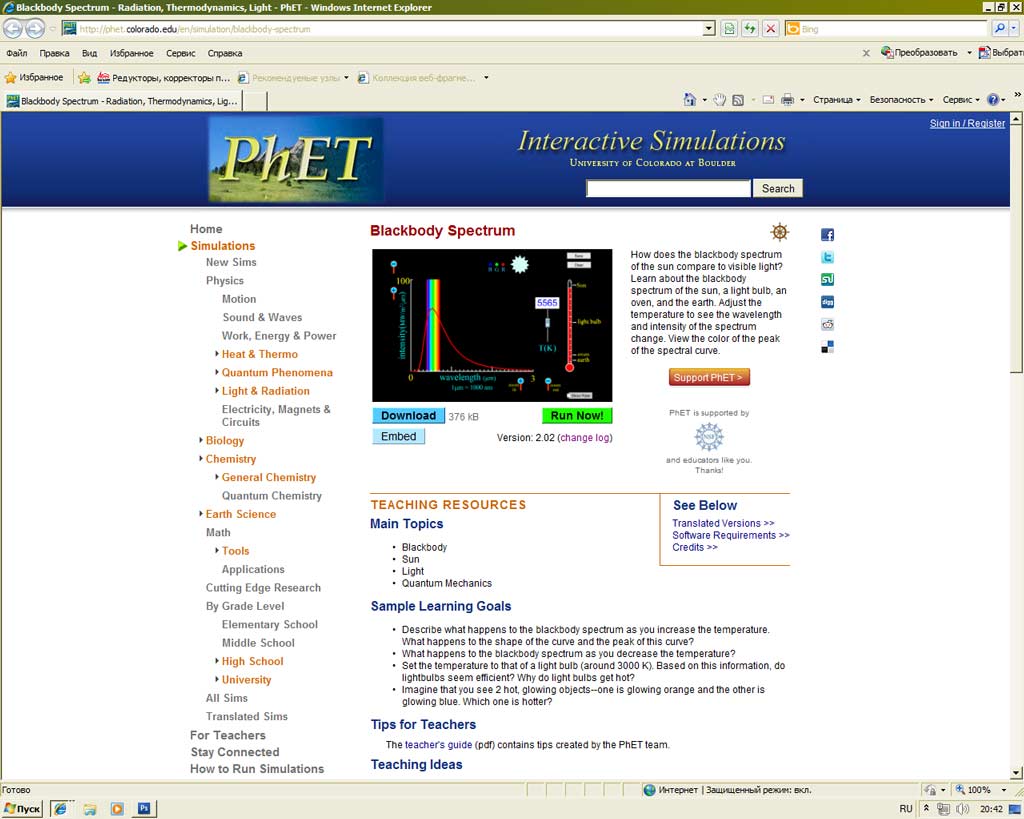Click the Help question mark icon

(993, 99)
